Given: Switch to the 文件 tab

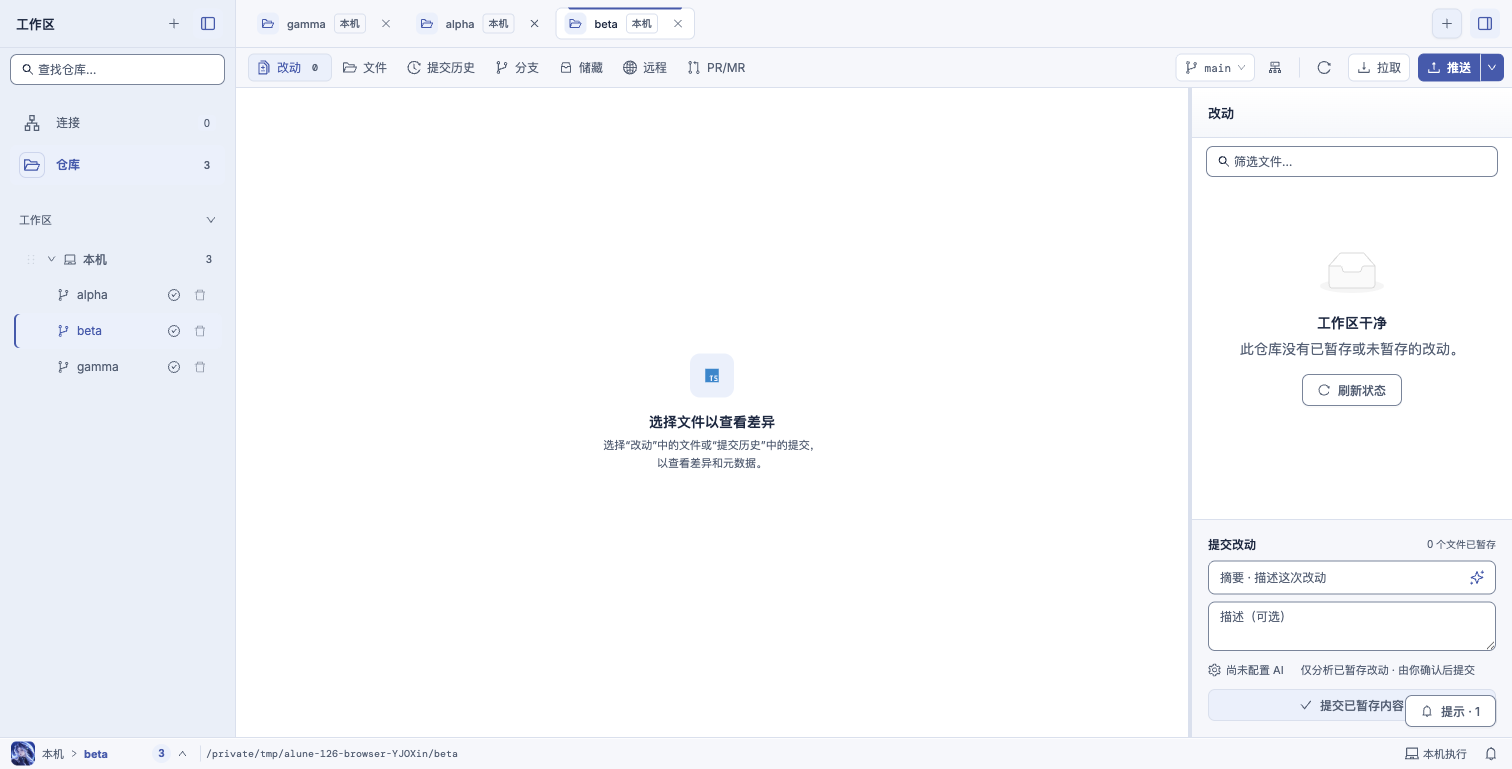Looking at the screenshot, I should [x=365, y=68].
